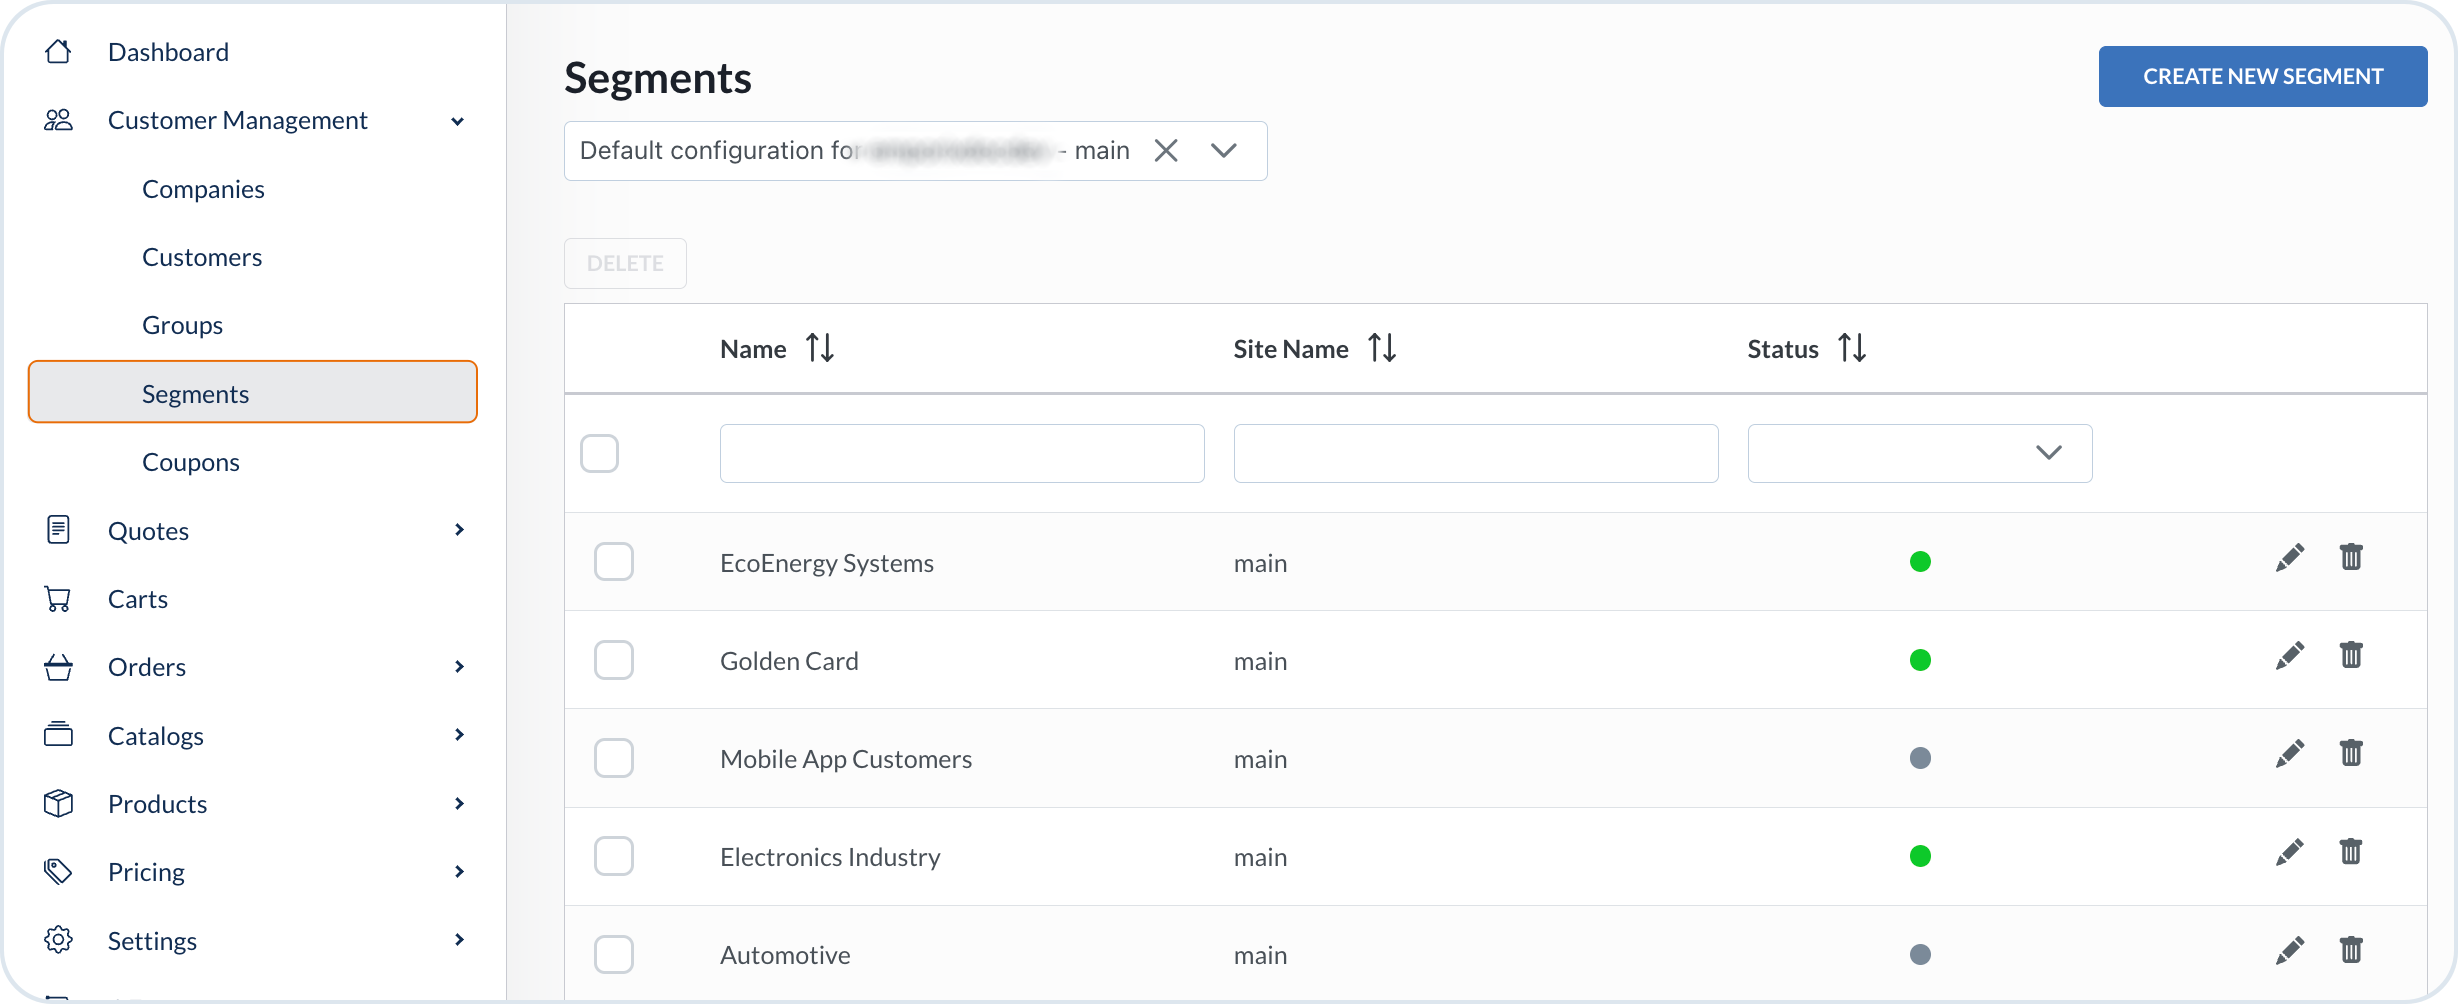Select the Automotive segment checkbox
The height and width of the screenshot is (1004, 2458).
[614, 954]
